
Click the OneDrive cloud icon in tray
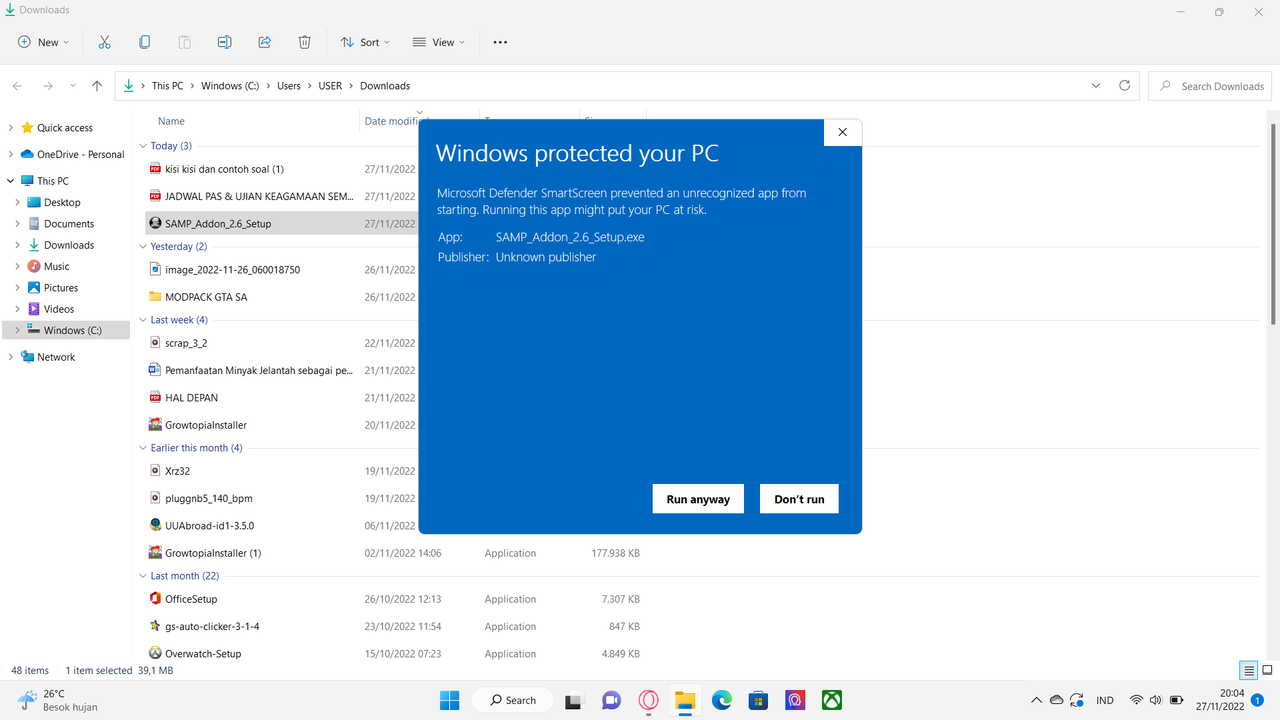pos(1056,700)
